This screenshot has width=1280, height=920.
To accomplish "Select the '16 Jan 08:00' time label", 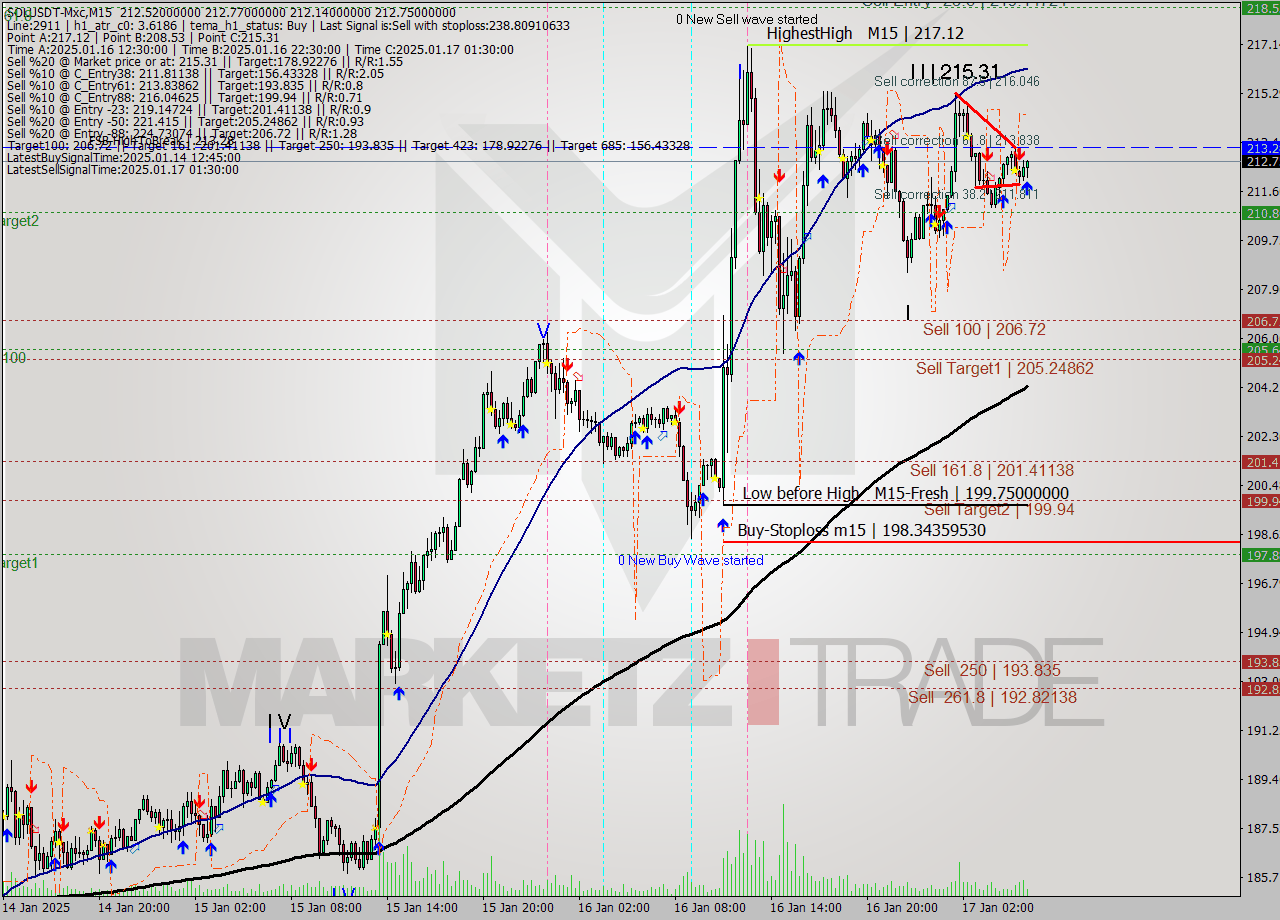I will click(x=709, y=908).
